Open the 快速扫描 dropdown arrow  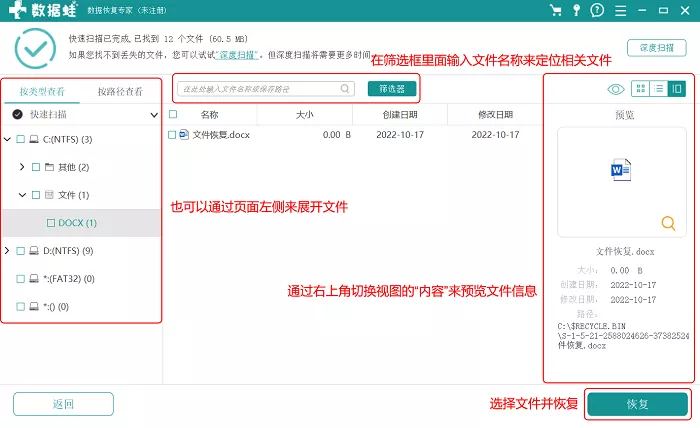154,115
